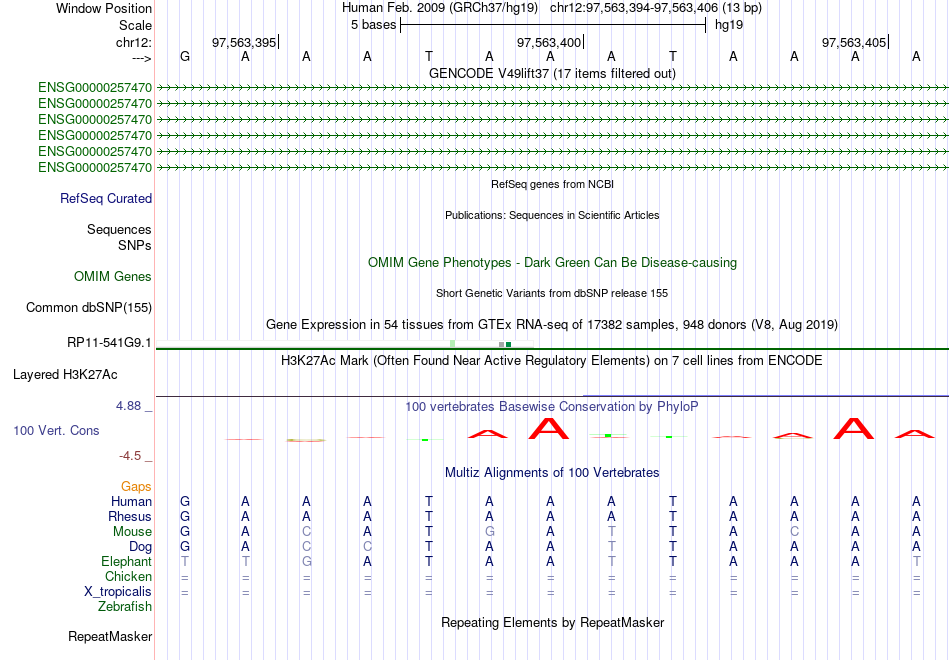Click the GENCODE V49lift37 track title
The width and height of the screenshot is (950, 660).
(552, 73)
